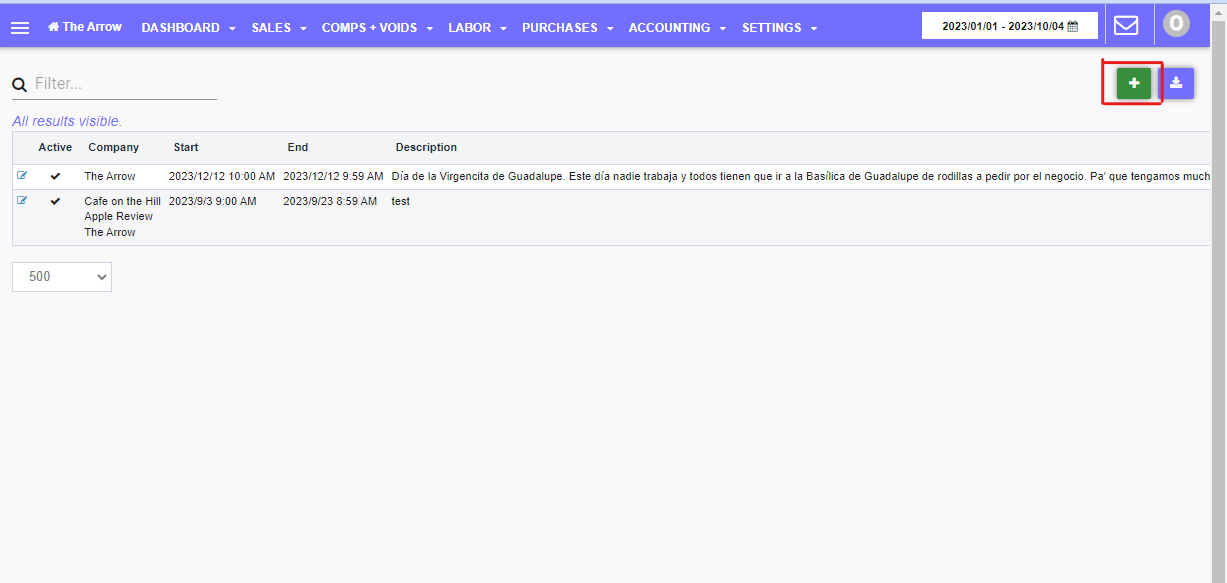Click the user avatar icon
This screenshot has width=1227, height=583.
coord(1176,23)
